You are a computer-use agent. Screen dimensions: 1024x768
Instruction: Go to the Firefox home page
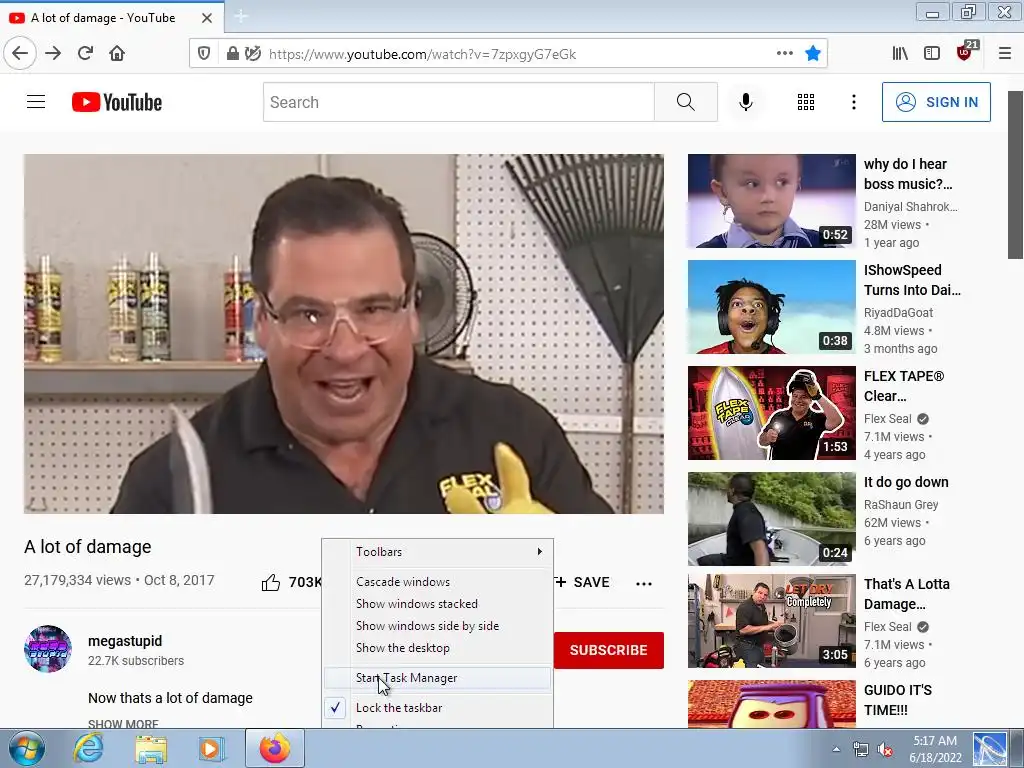coord(117,54)
